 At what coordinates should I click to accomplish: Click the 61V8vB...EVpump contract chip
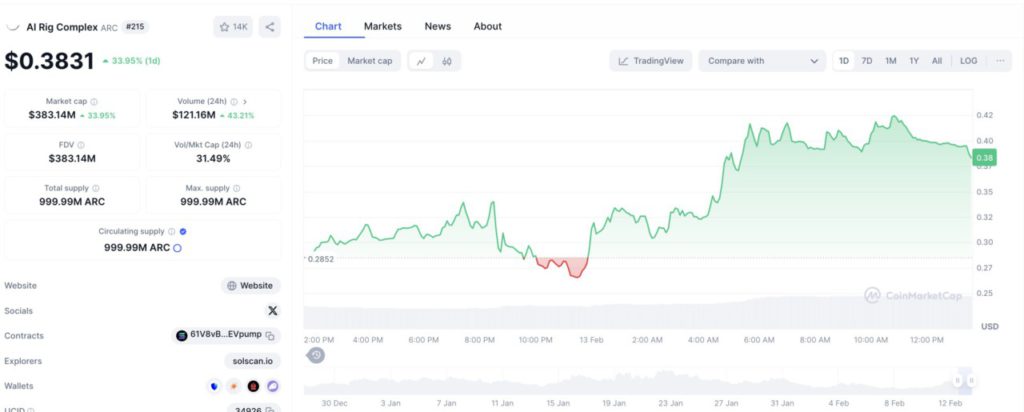(x=226, y=335)
